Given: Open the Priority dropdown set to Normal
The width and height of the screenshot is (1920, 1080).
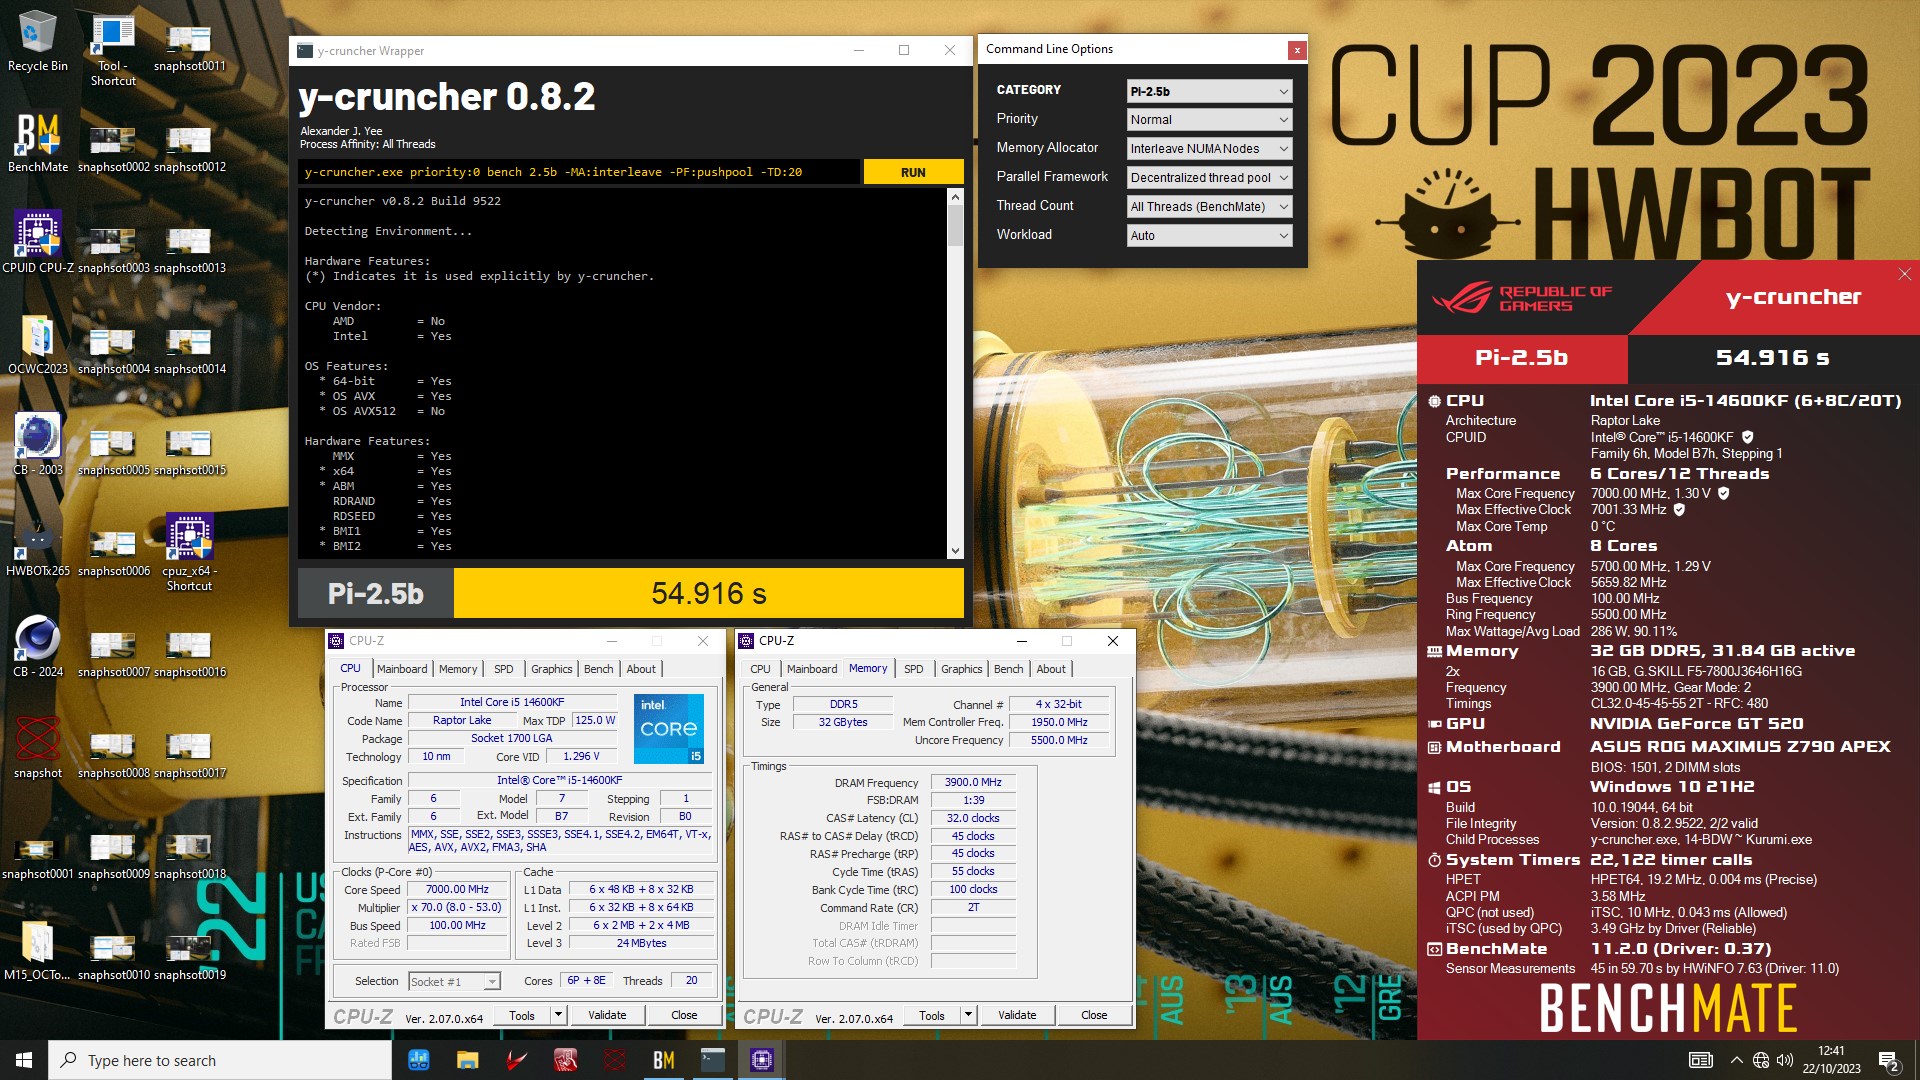Looking at the screenshot, I should (x=1209, y=119).
